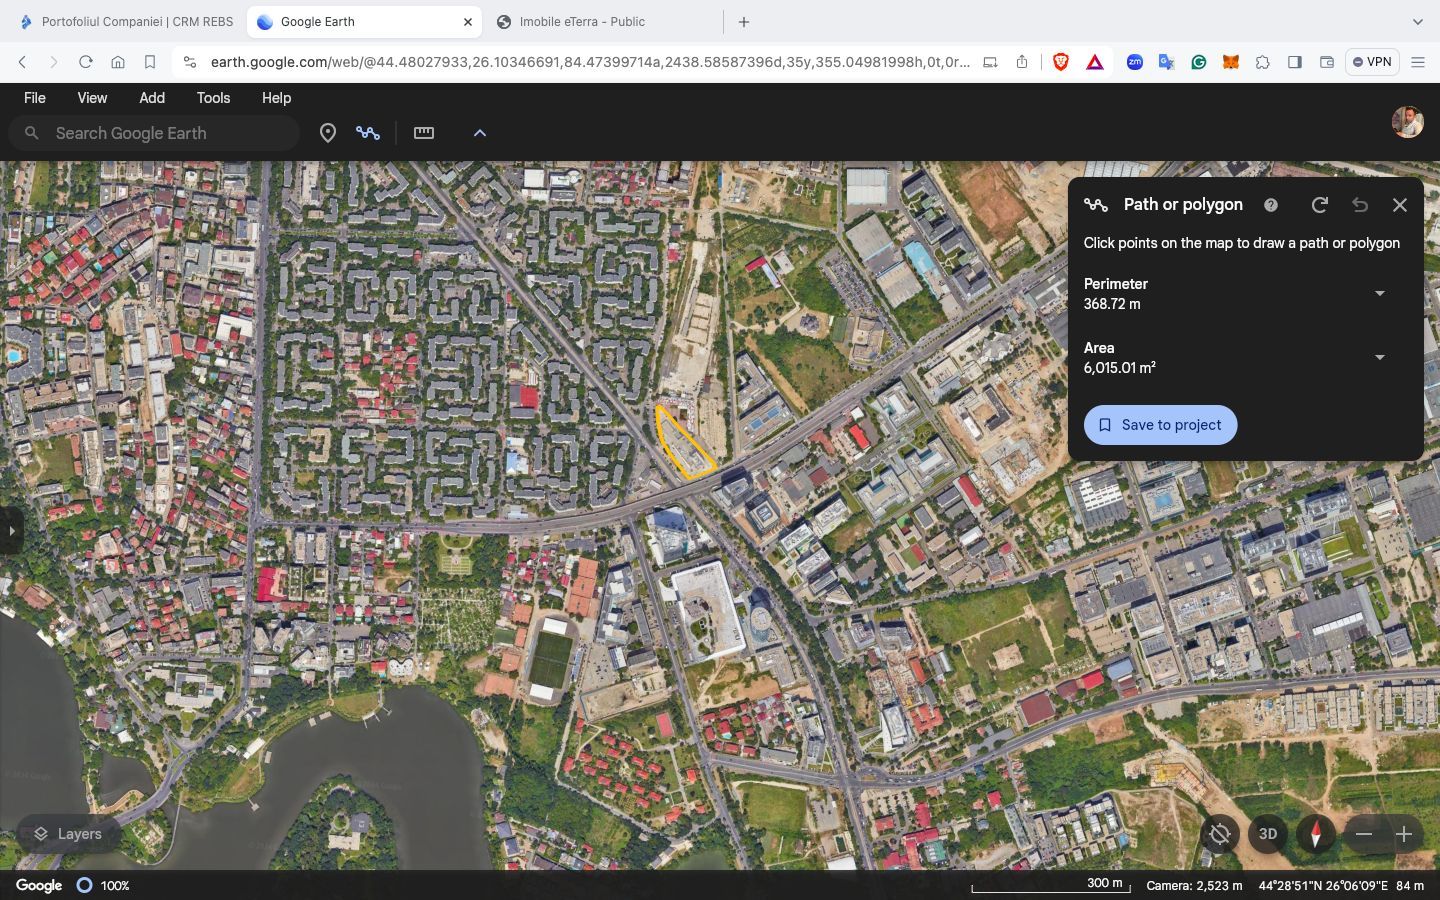Click the compass to reset north
The image size is (1440, 900).
(1316, 834)
